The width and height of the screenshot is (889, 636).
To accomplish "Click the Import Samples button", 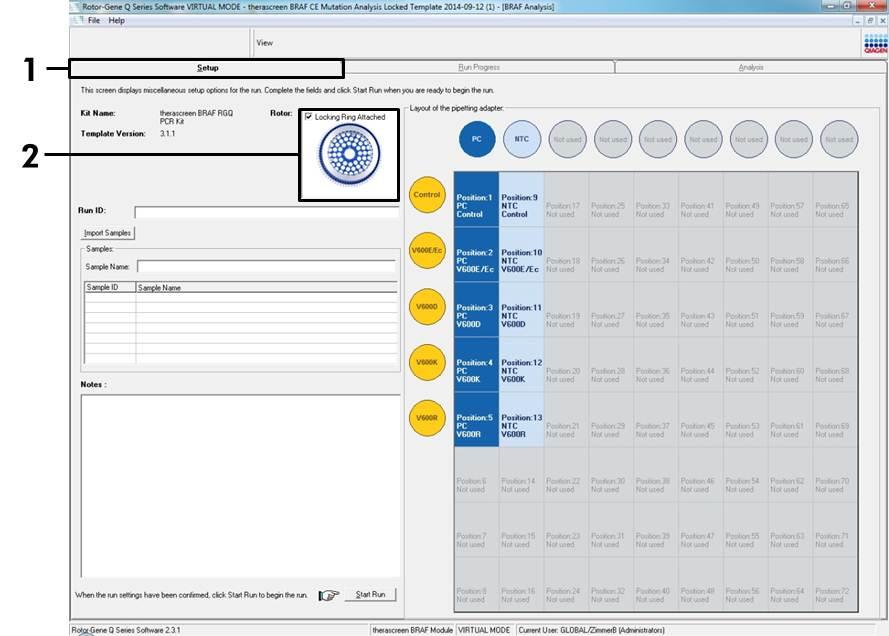I will [x=107, y=233].
